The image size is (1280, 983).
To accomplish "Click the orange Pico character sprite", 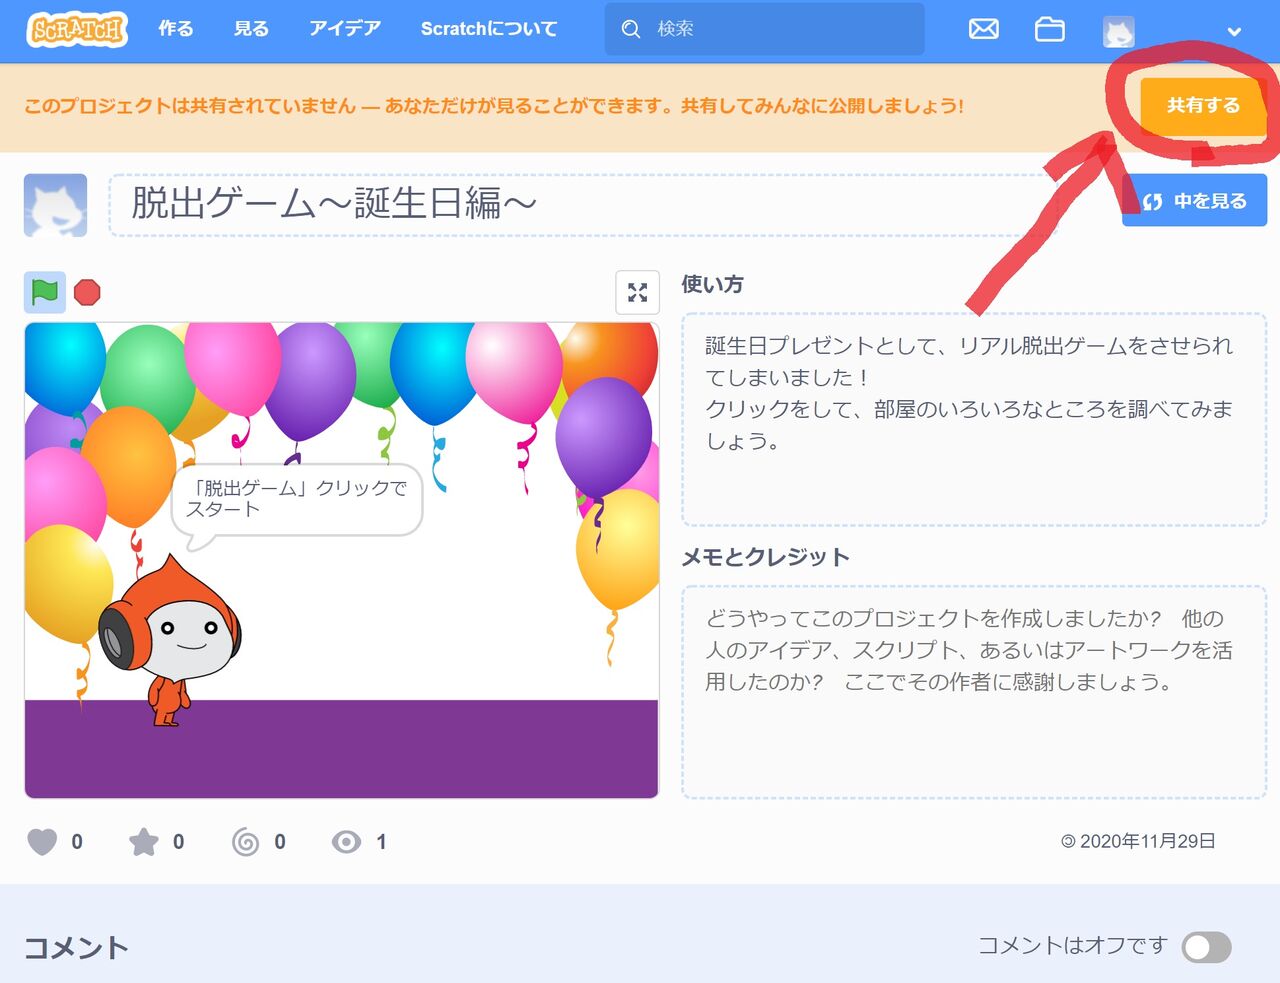I will point(170,640).
